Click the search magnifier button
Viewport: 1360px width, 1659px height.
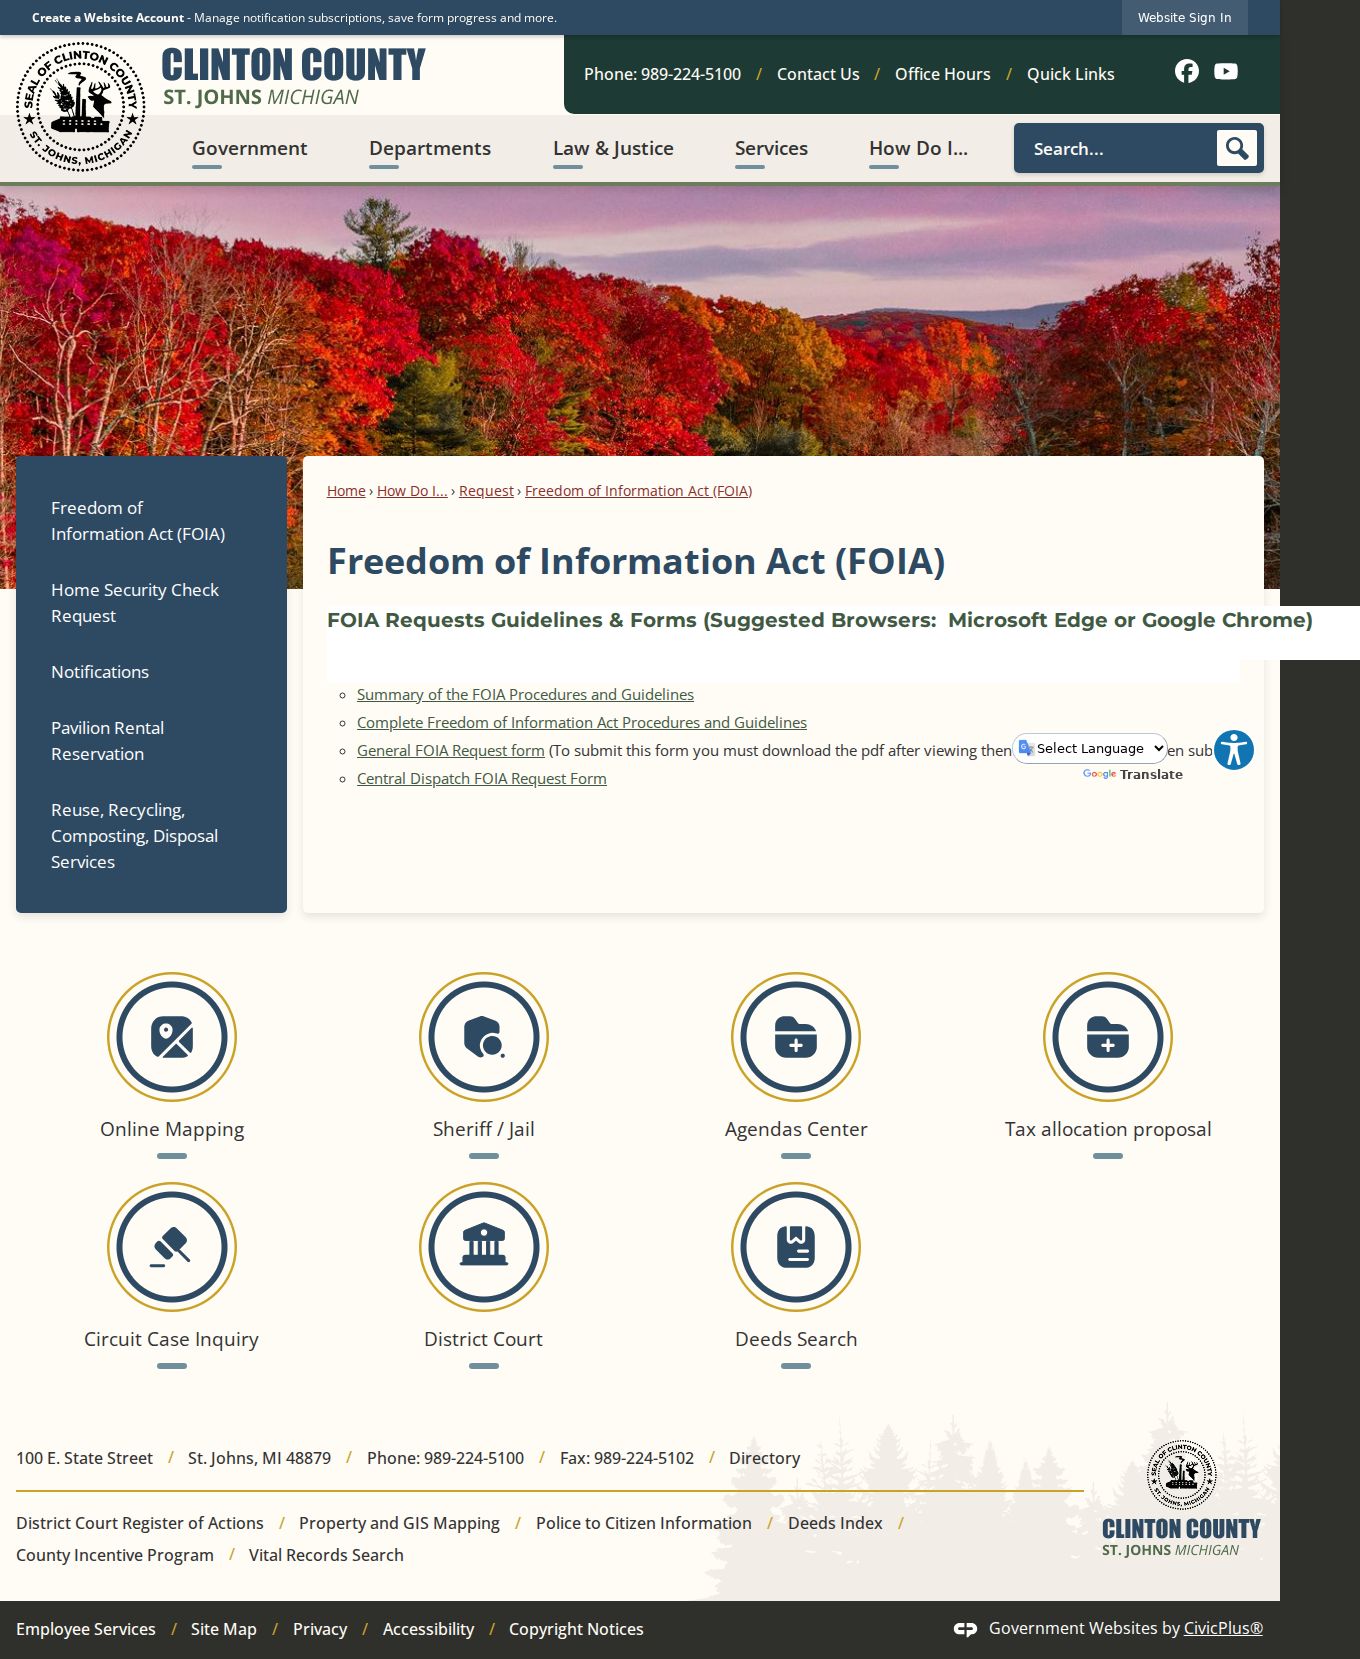point(1237,148)
